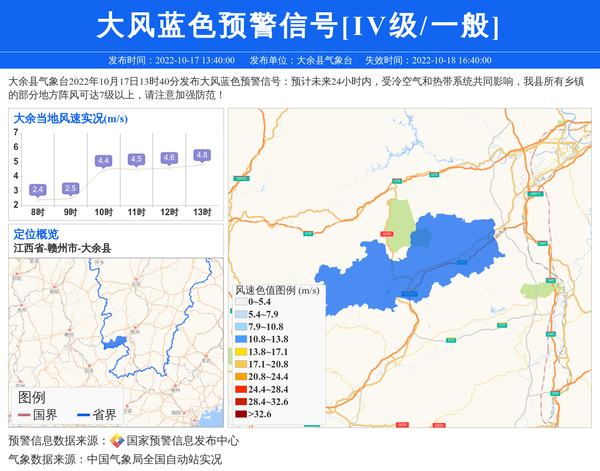The width and height of the screenshot is (600, 471).
Task: Click the 大风蓝色预警信号 title banner
Action: (299, 25)
